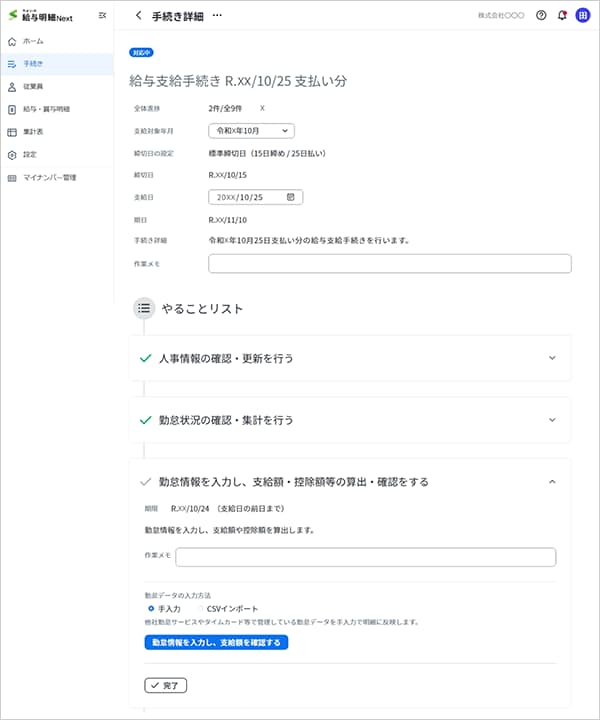
Task: Open 手続き in the sidebar
Action: 57,64
